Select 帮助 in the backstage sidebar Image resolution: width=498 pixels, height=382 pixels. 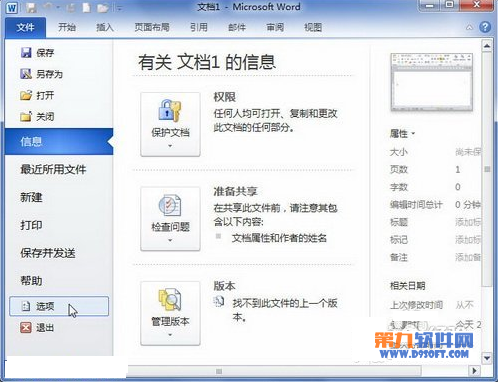31,281
